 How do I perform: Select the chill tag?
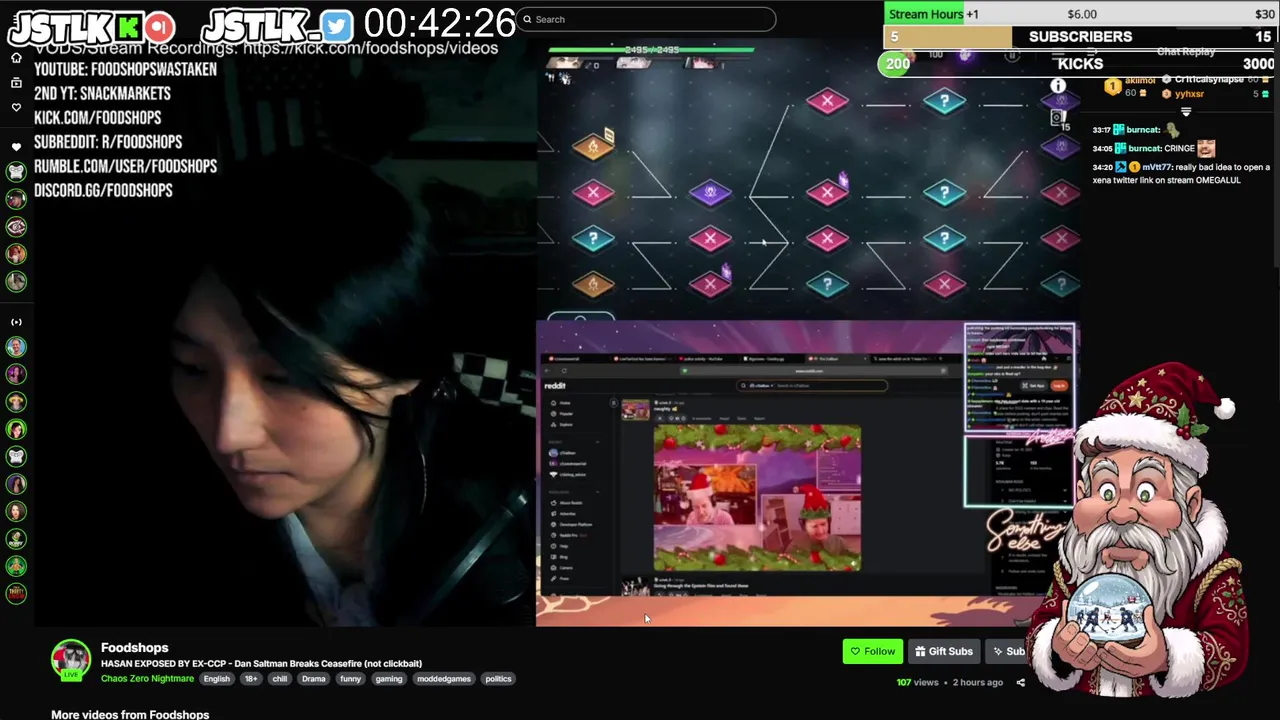(280, 679)
